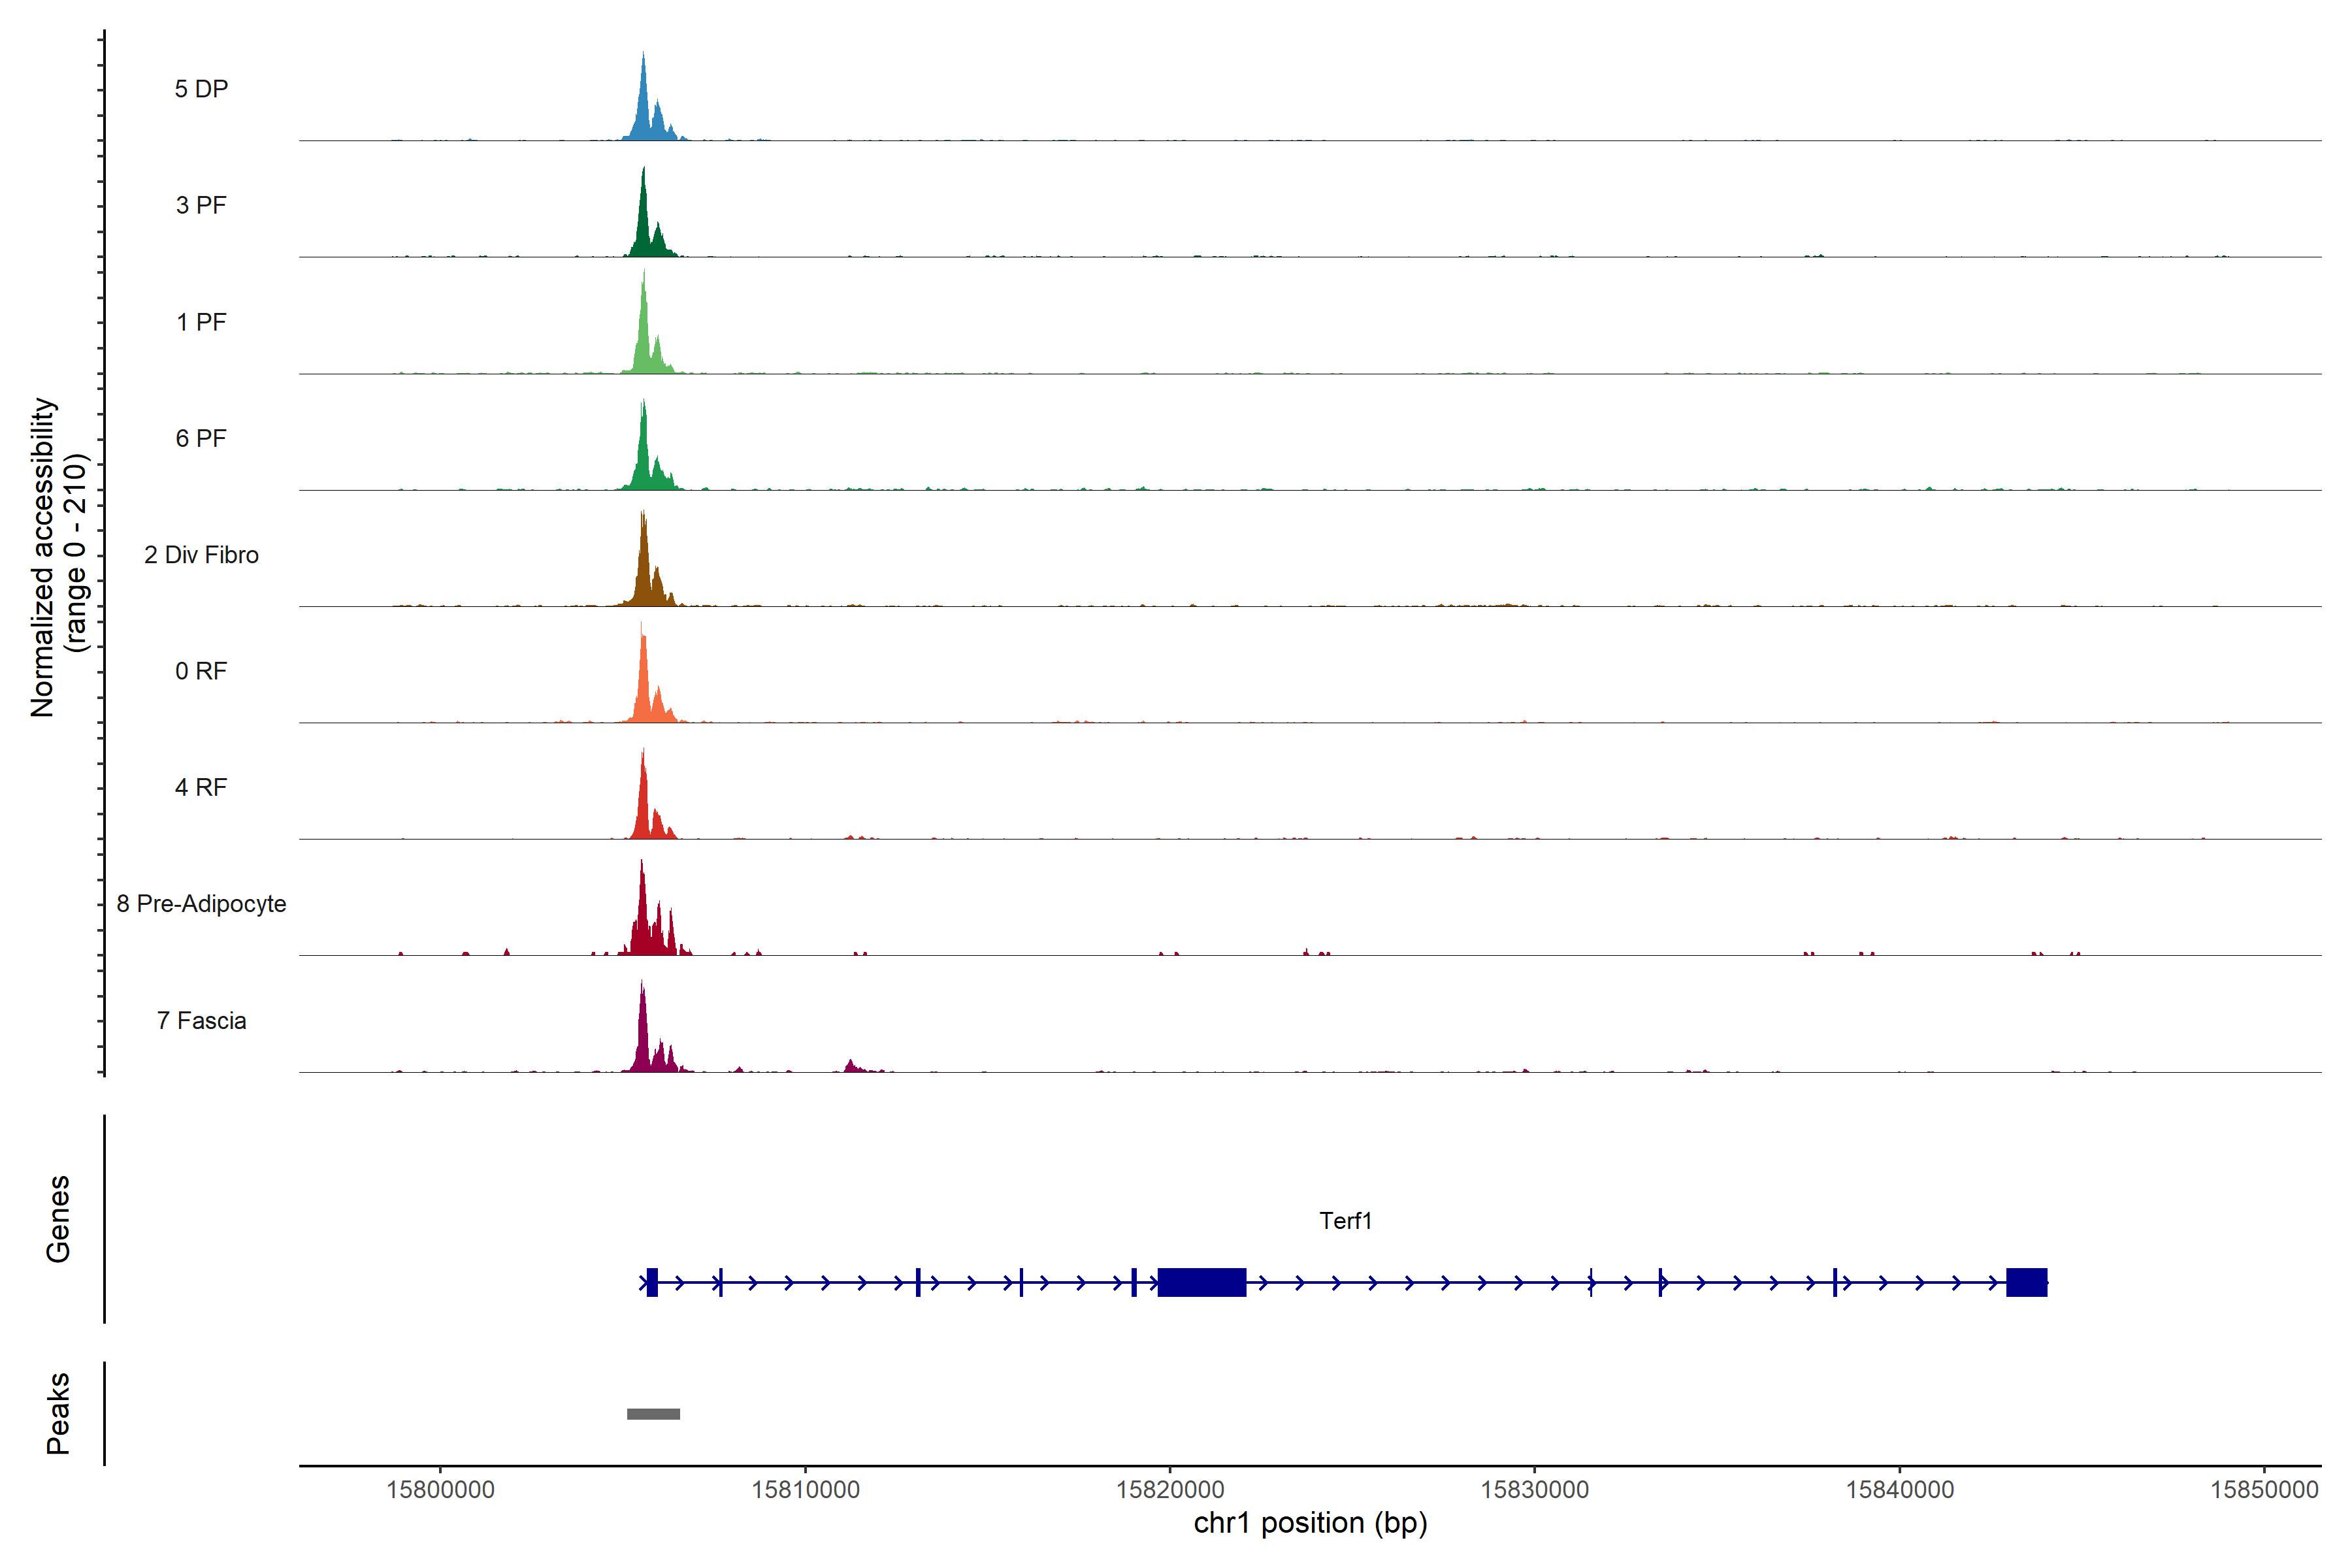
Task: Select the 1 PF track label
Action: click(x=201, y=322)
